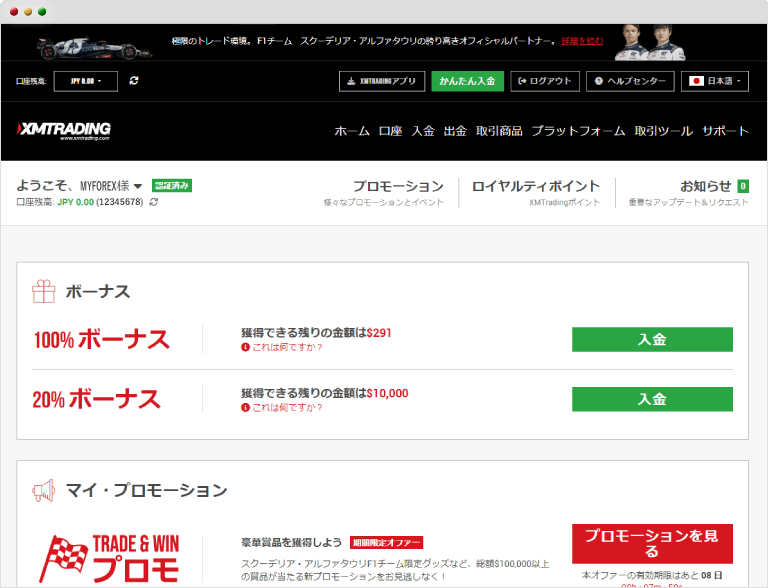Open the プラットフォーム menu
Screen dimensions: 768x588
pyautogui.click(x=578, y=131)
